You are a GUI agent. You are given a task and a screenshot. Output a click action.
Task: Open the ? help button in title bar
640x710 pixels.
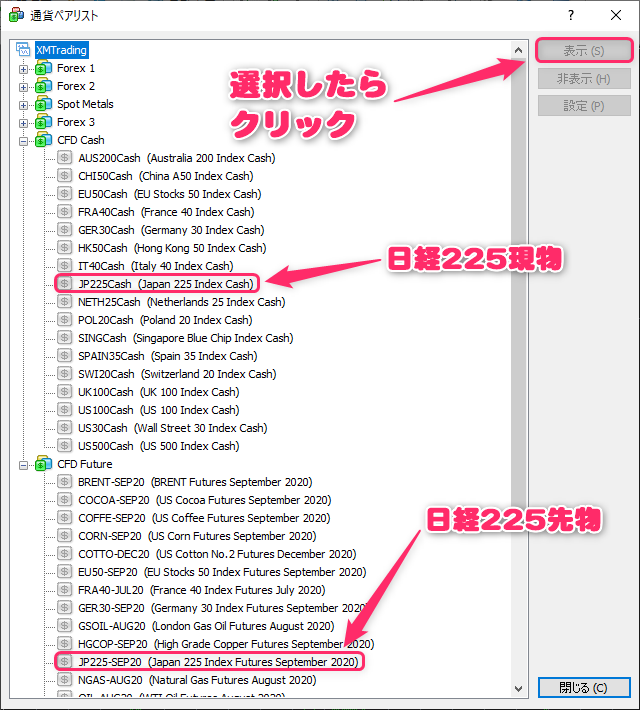(x=571, y=15)
